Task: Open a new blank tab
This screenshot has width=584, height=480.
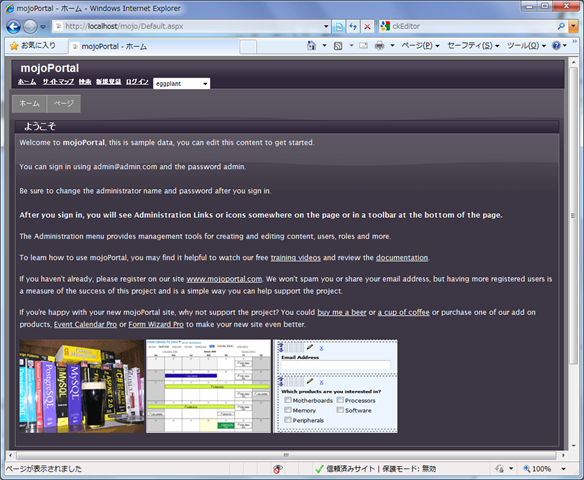Action: (x=248, y=47)
